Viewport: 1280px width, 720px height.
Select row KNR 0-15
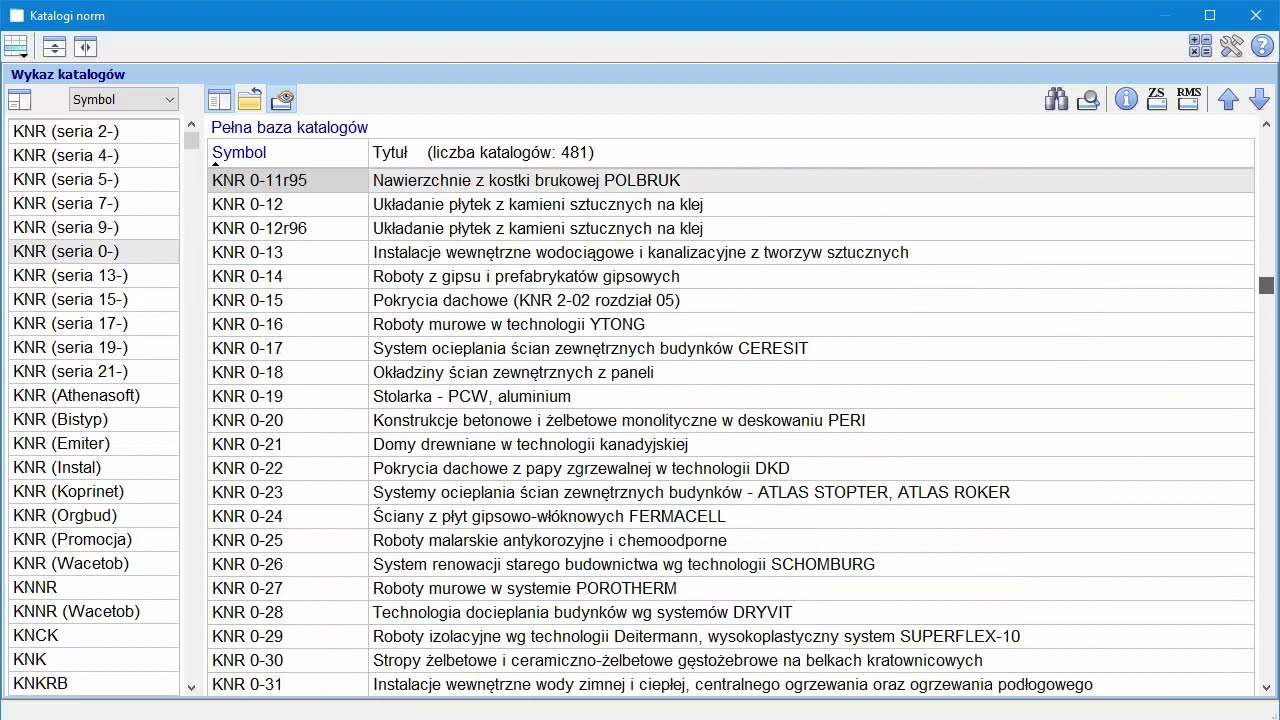(731, 300)
